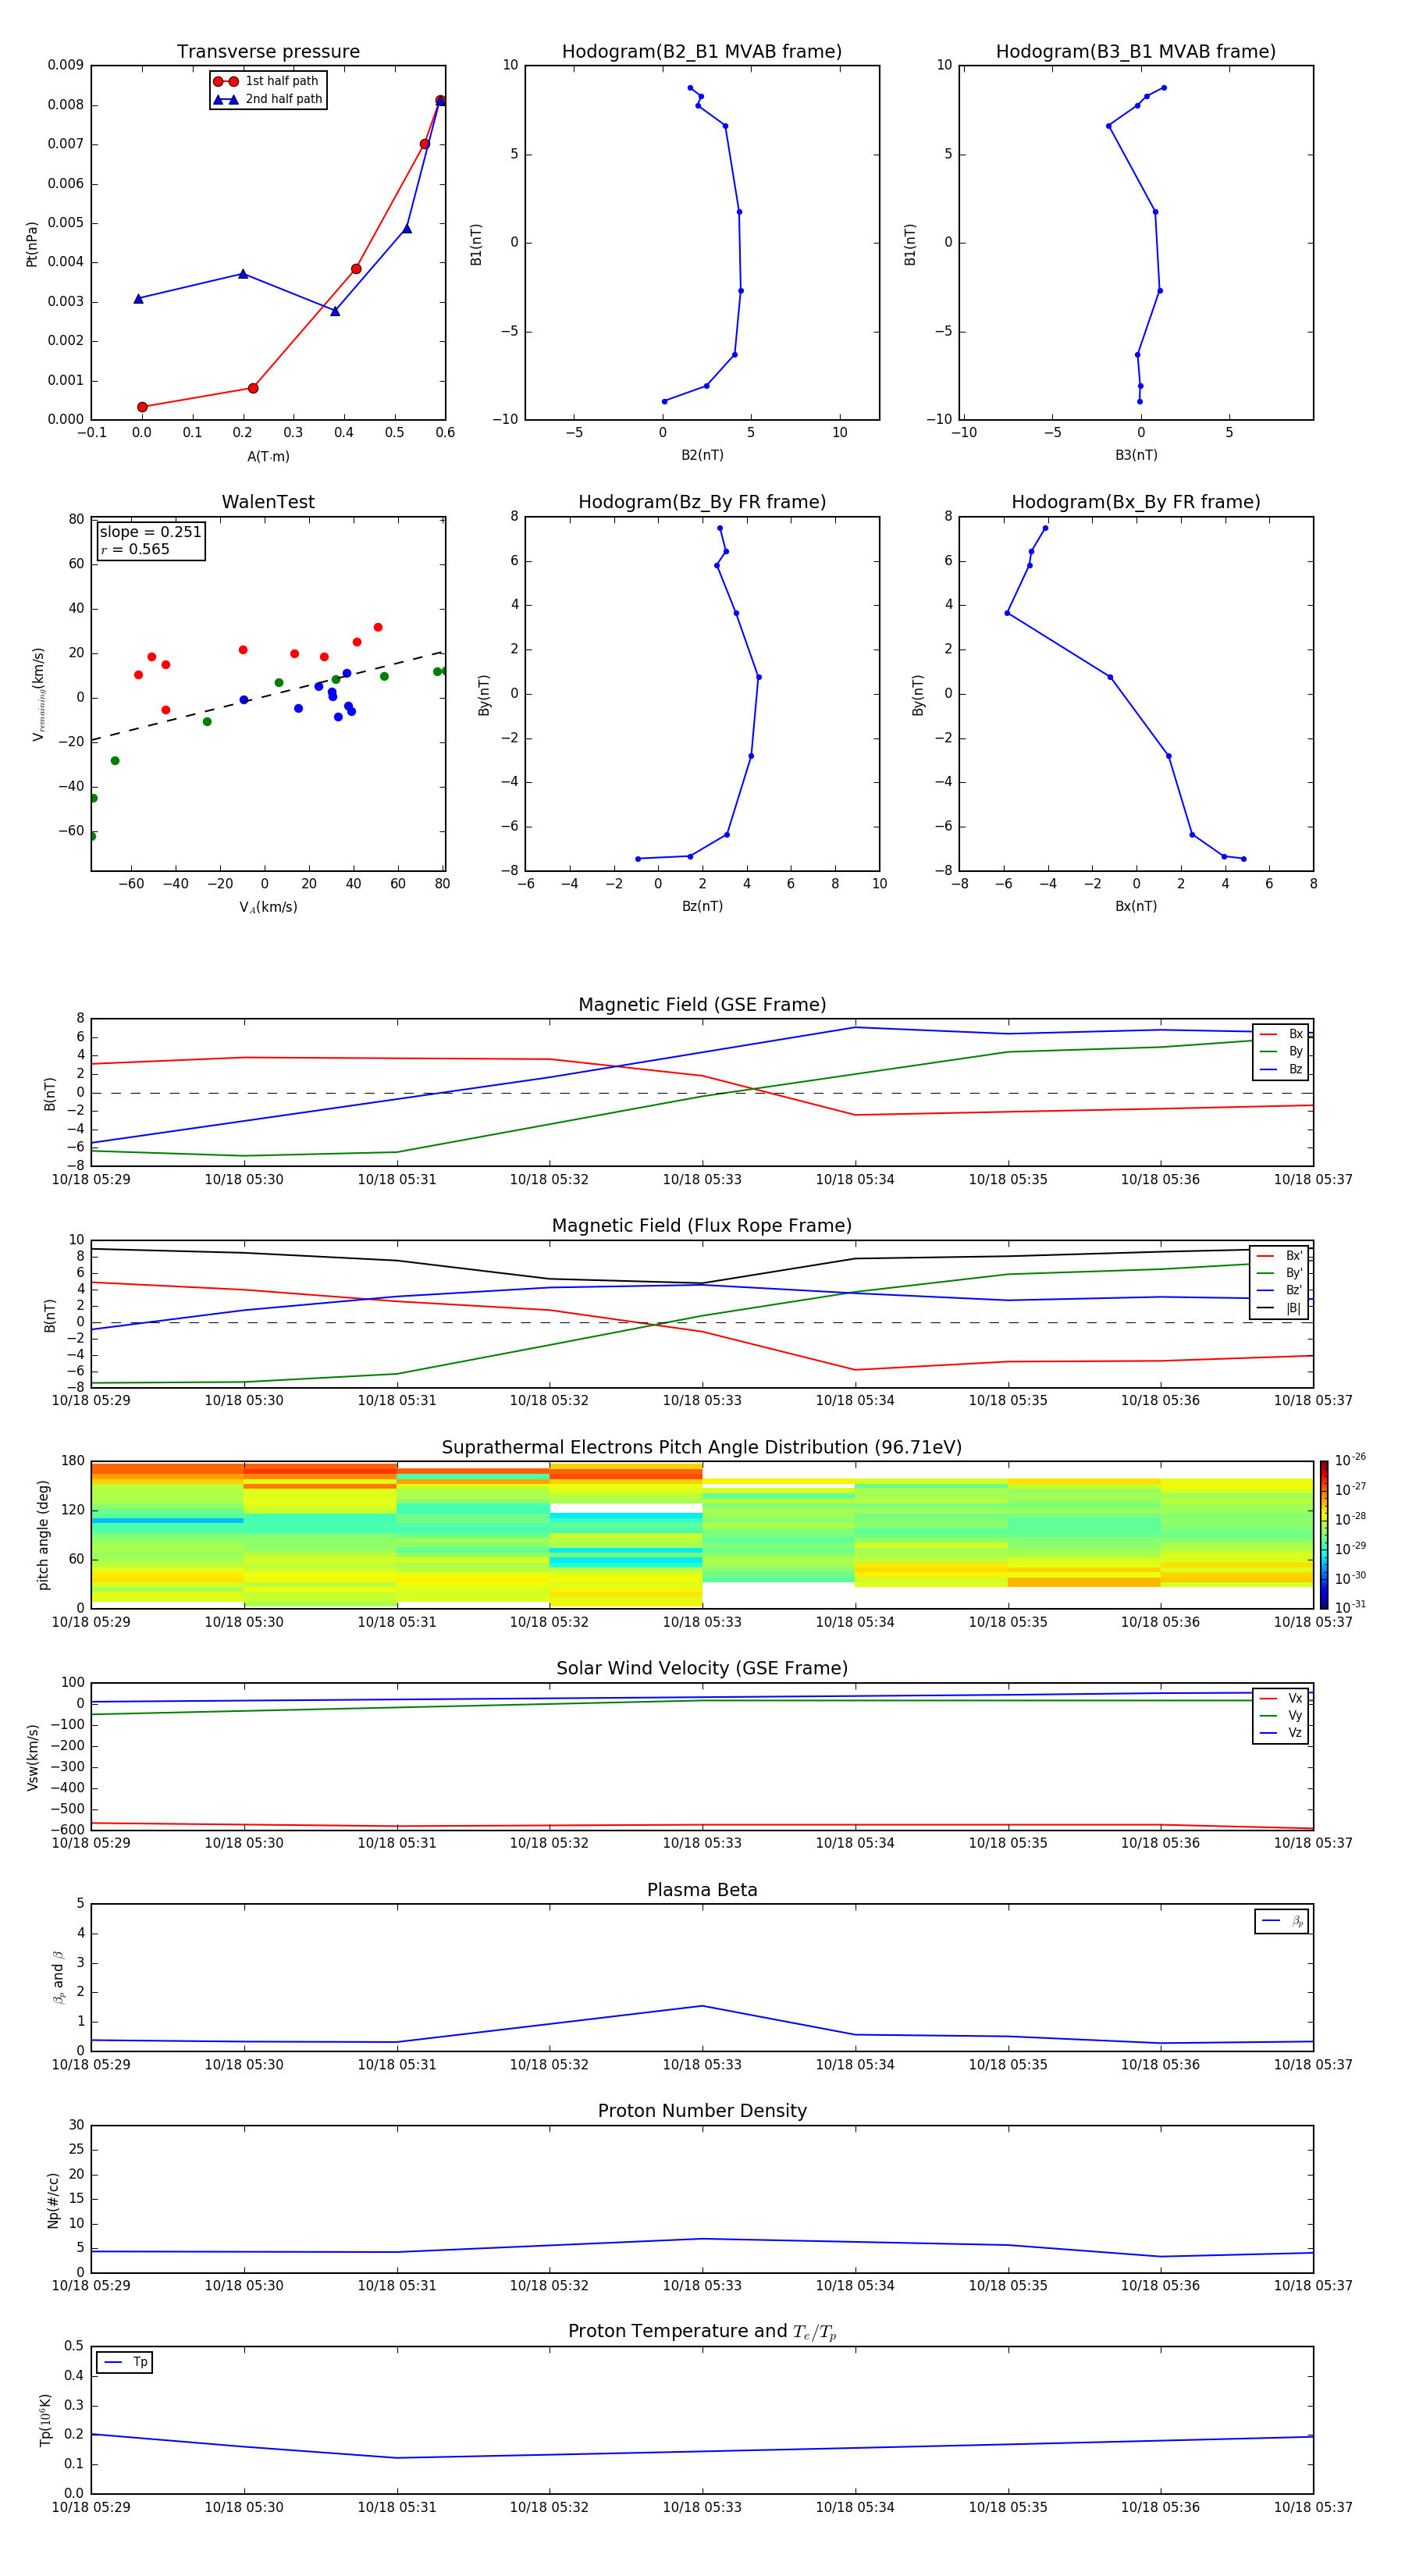Click the Proton Temperature and Te/Tp title
This screenshot has height=2576, width=1405.
(x=702, y=2331)
